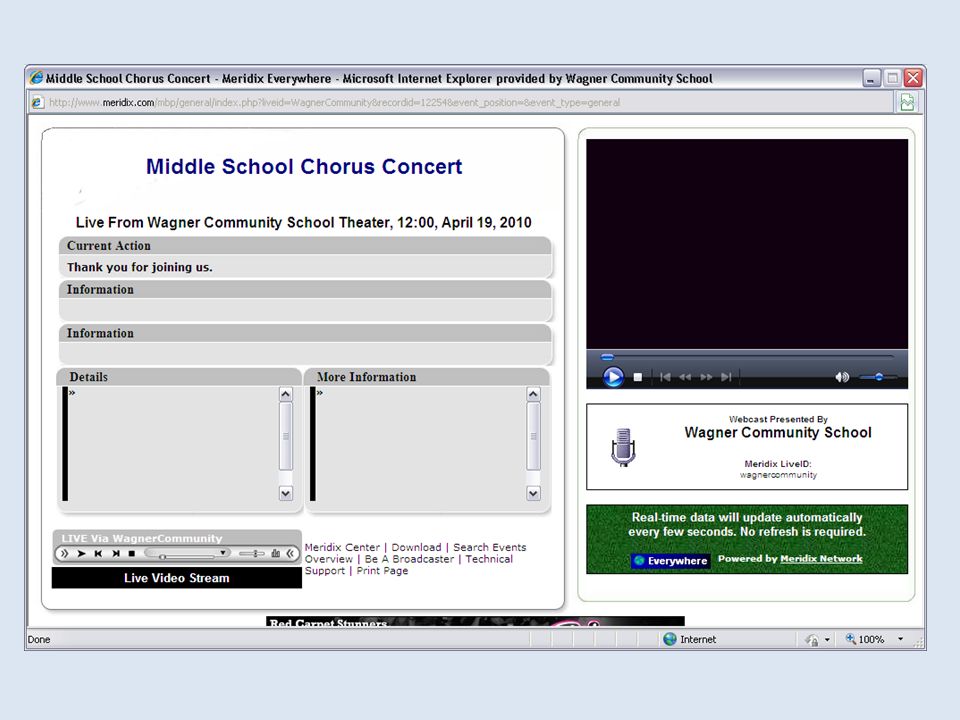Close the Internet Explorer window

point(913,78)
